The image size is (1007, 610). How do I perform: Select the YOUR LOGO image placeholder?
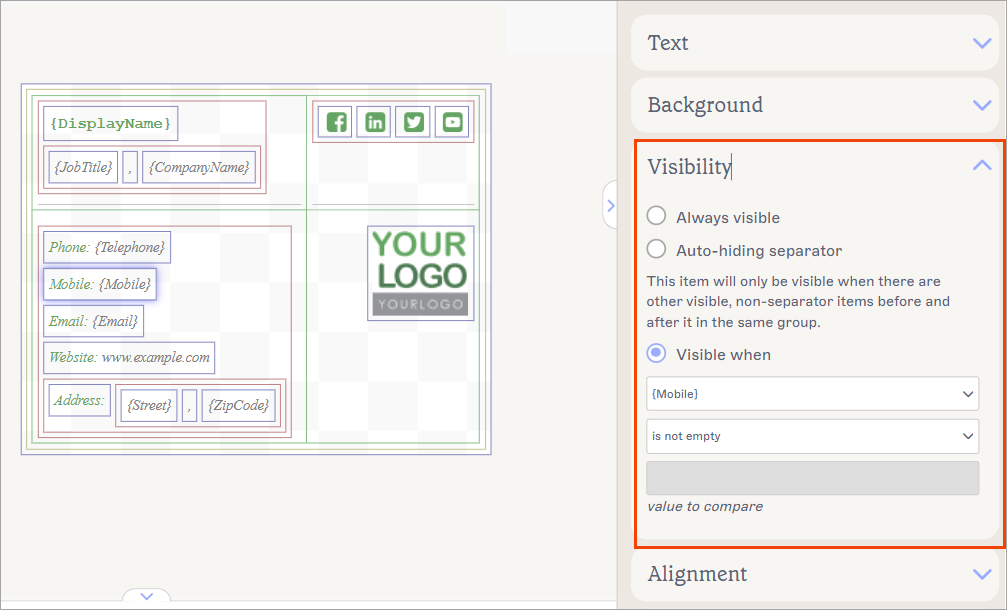click(421, 273)
